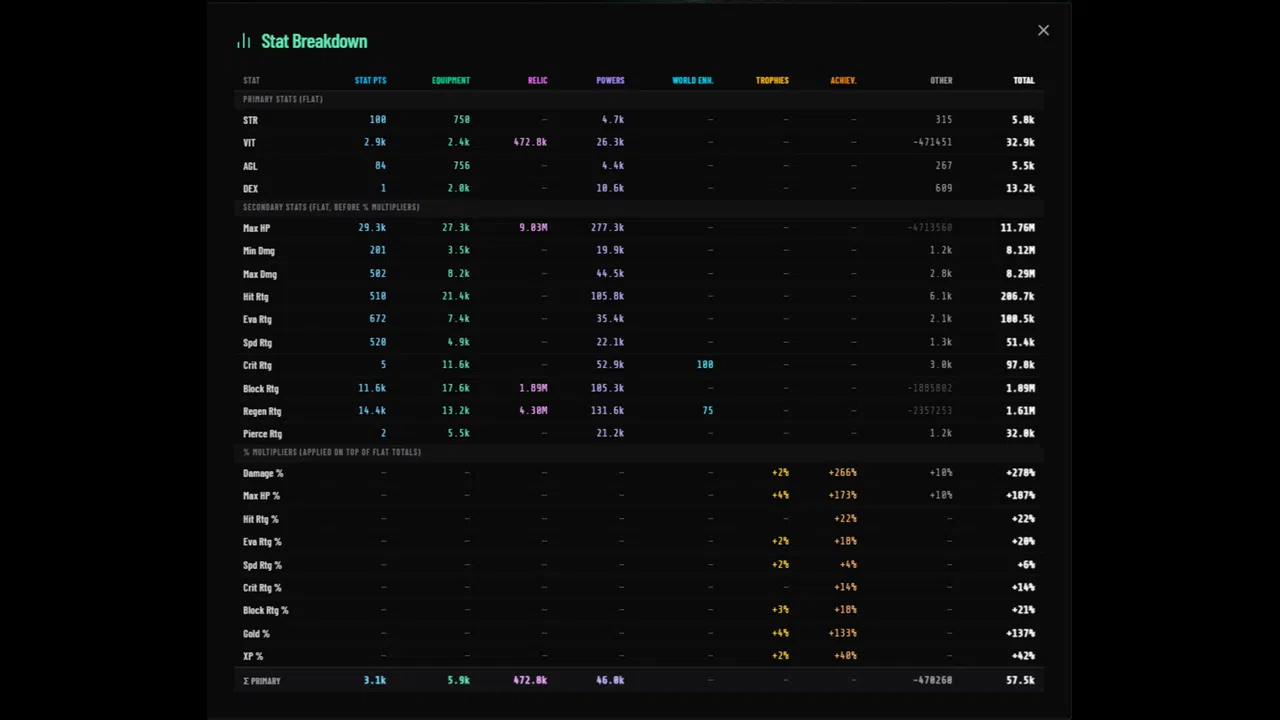This screenshot has width=1280, height=720.
Task: Click the 'AGL' row label
Action: click(x=250, y=166)
